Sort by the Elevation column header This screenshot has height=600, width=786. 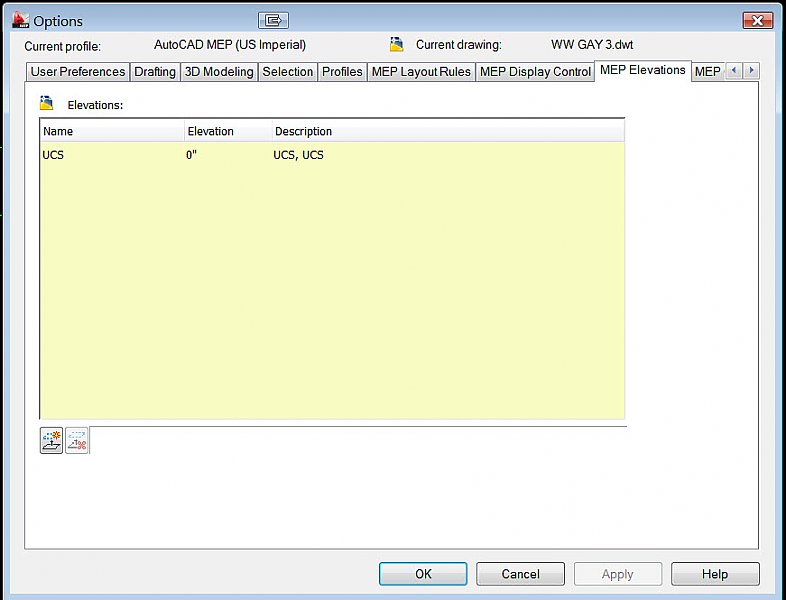pyautogui.click(x=228, y=131)
